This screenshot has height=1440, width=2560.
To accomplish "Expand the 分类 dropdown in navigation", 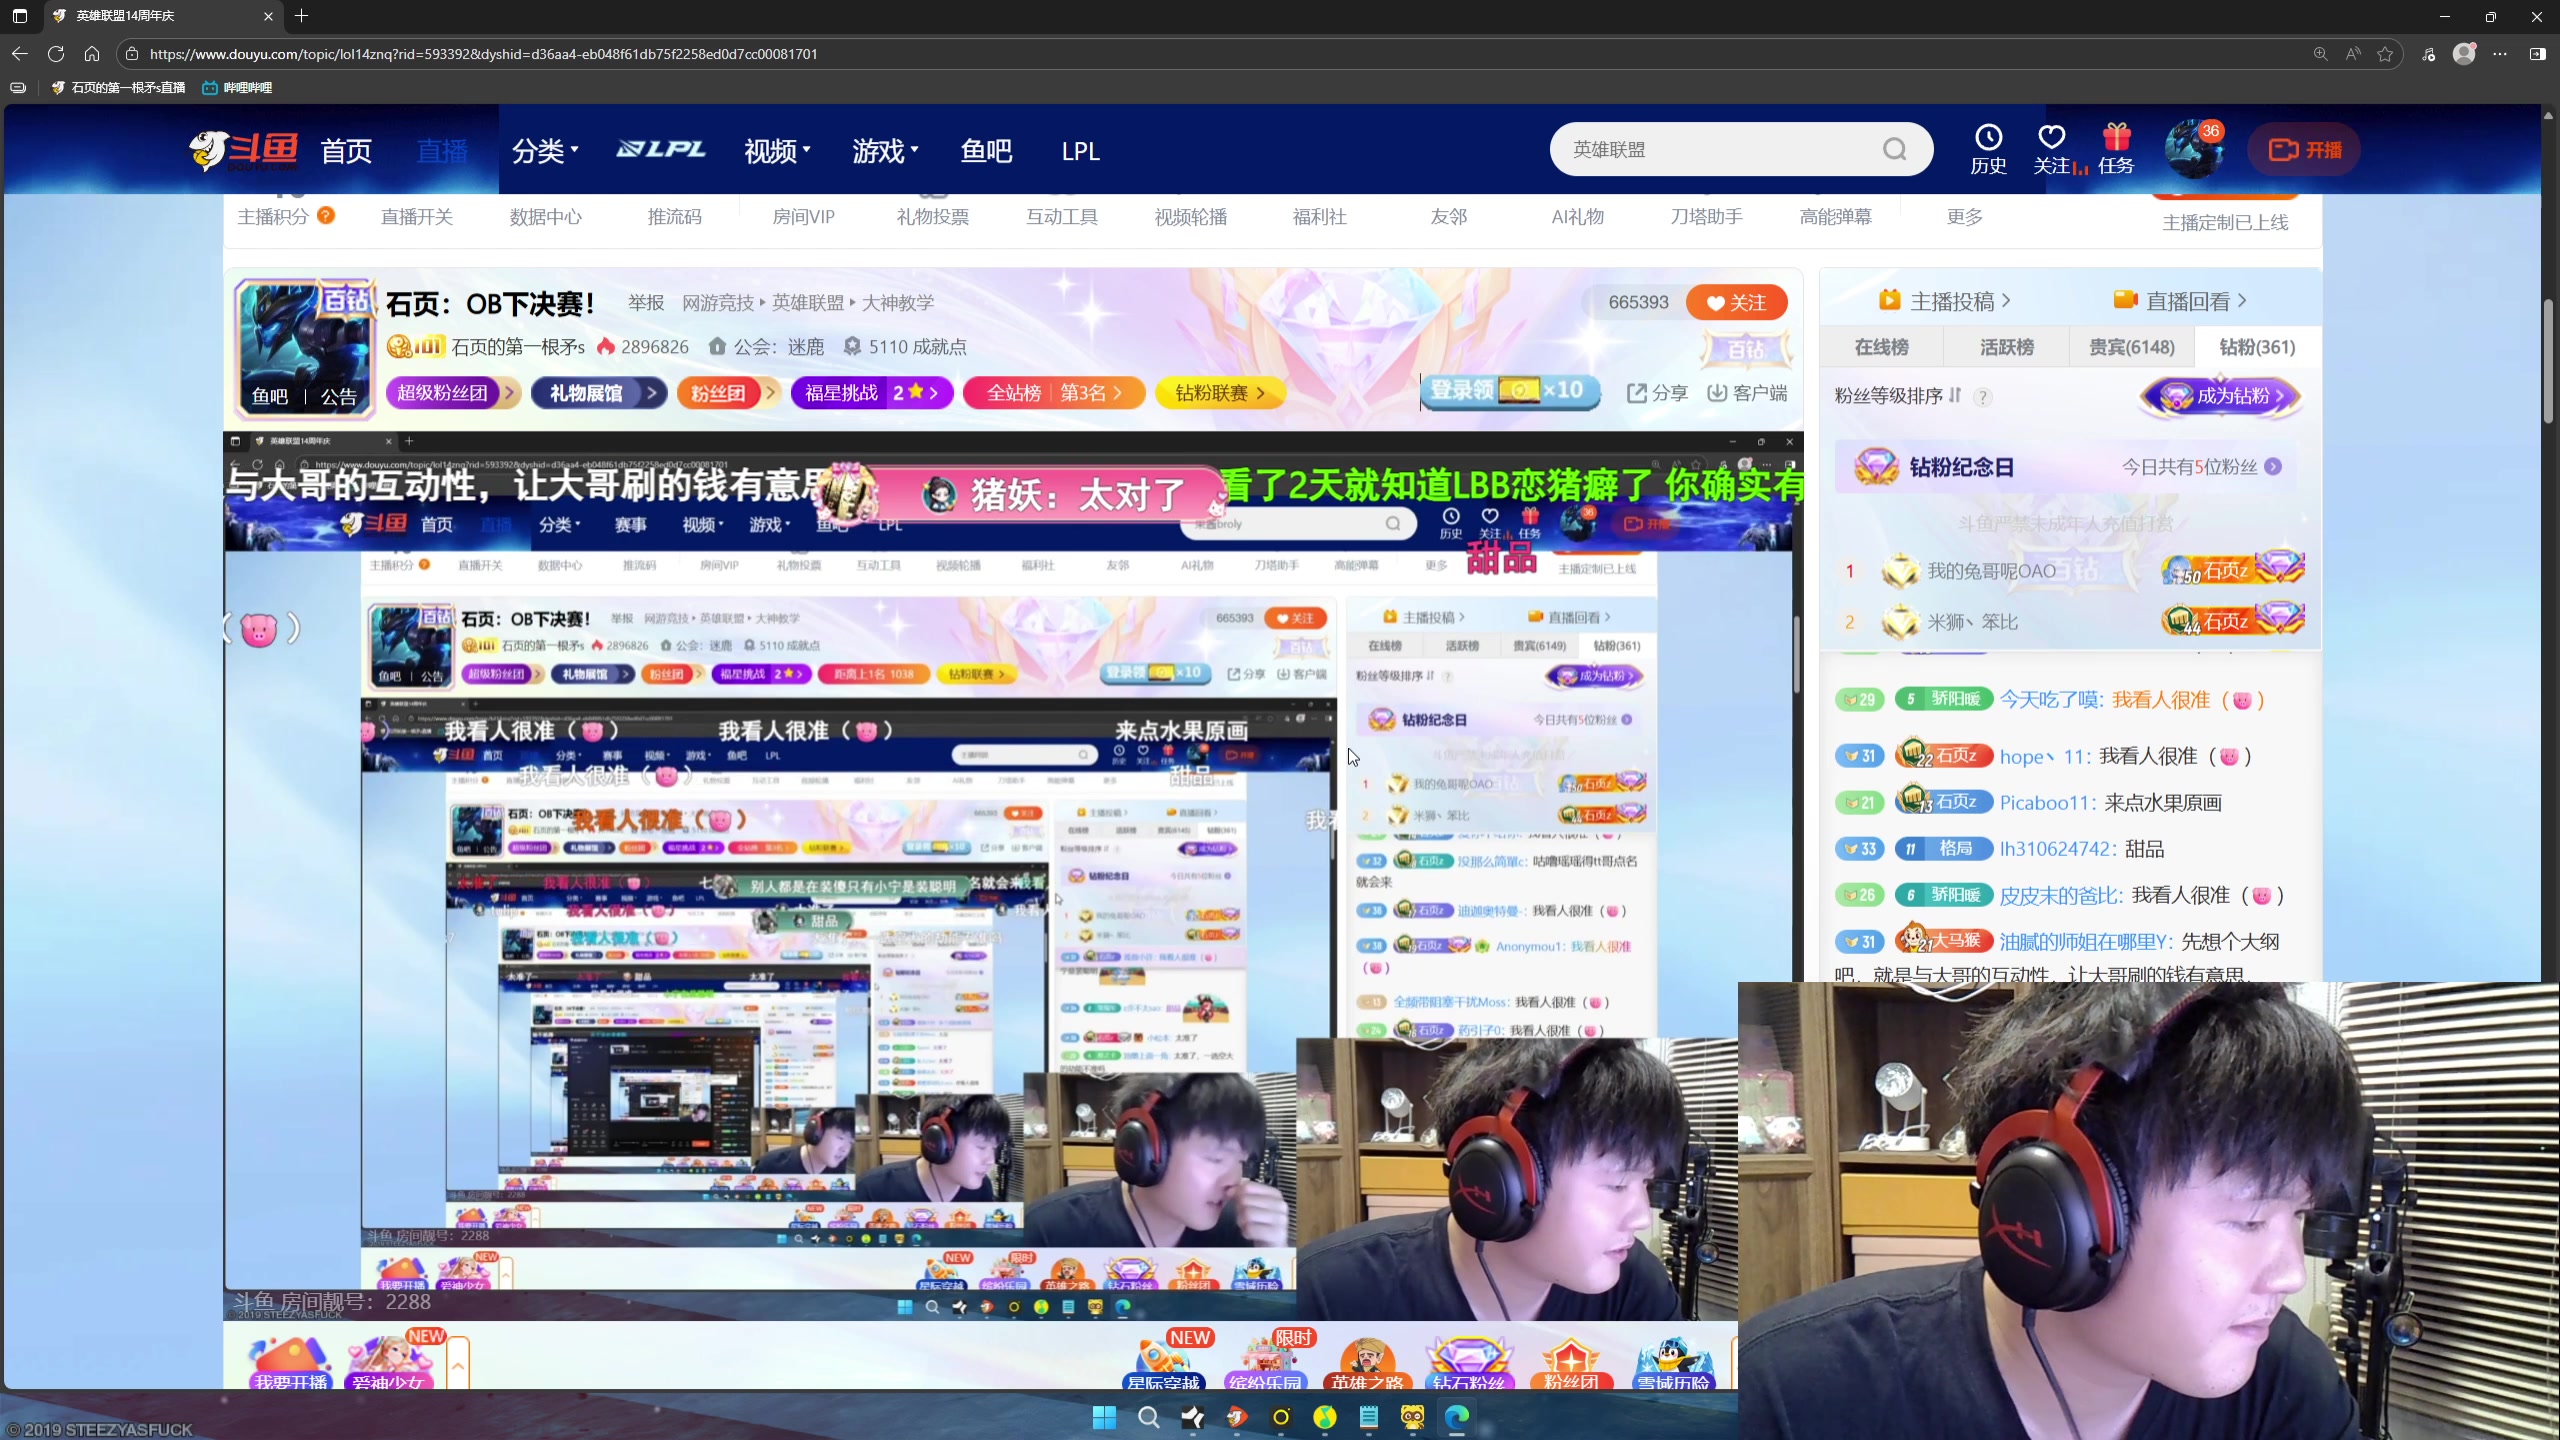I will tap(546, 151).
